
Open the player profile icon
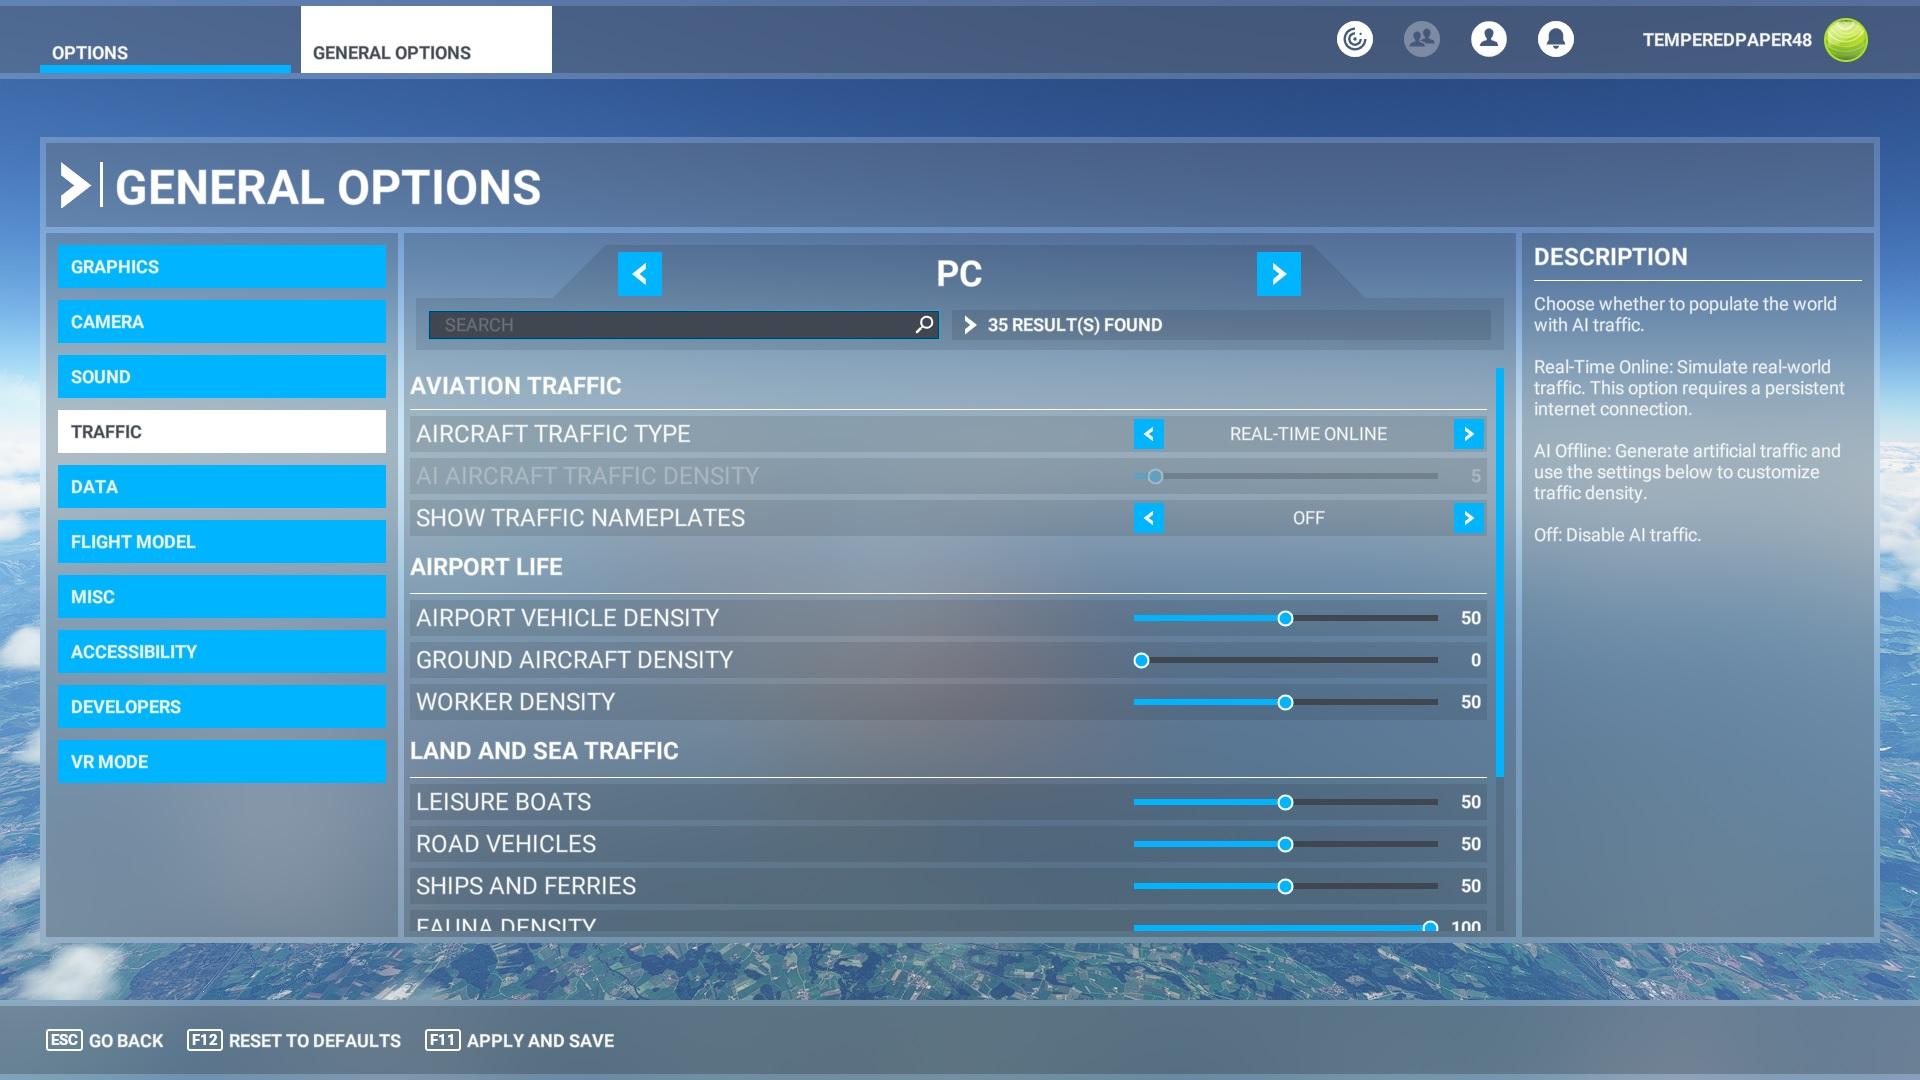tap(1488, 40)
